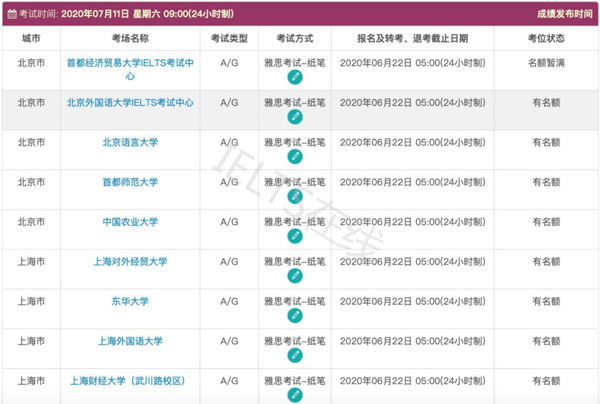This screenshot has width=600, height=404.
Task: Click 雅思考试-纸笔 text in 东华大学 row
Action: click(x=295, y=301)
